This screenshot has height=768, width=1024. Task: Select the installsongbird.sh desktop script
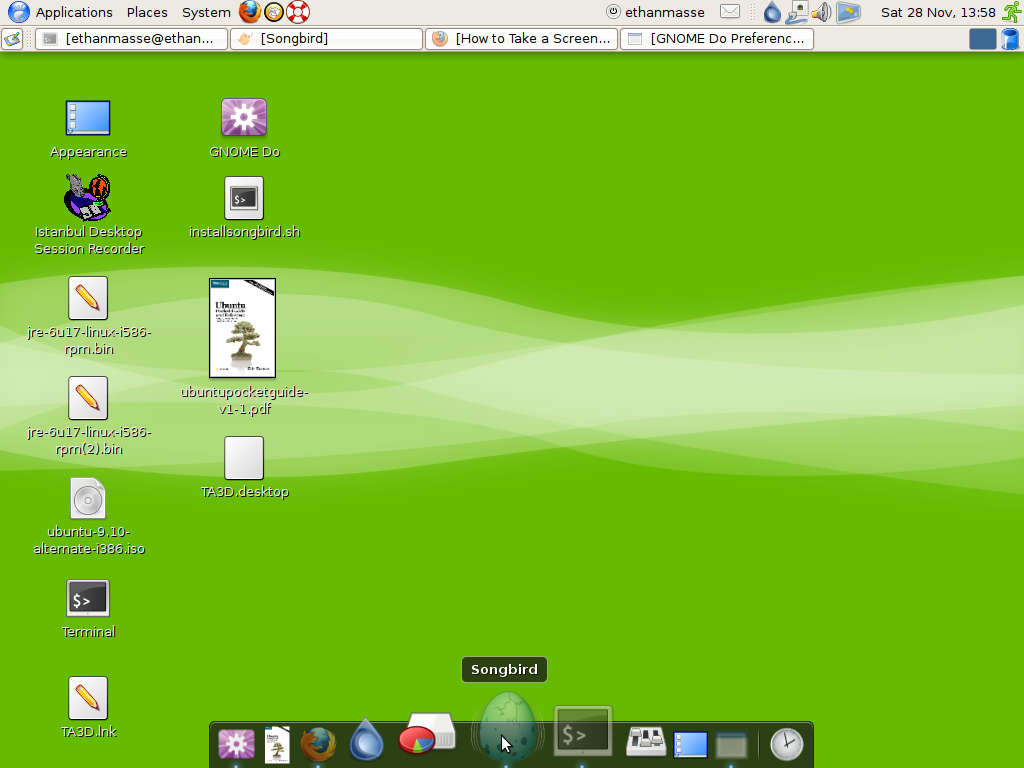(x=242, y=199)
